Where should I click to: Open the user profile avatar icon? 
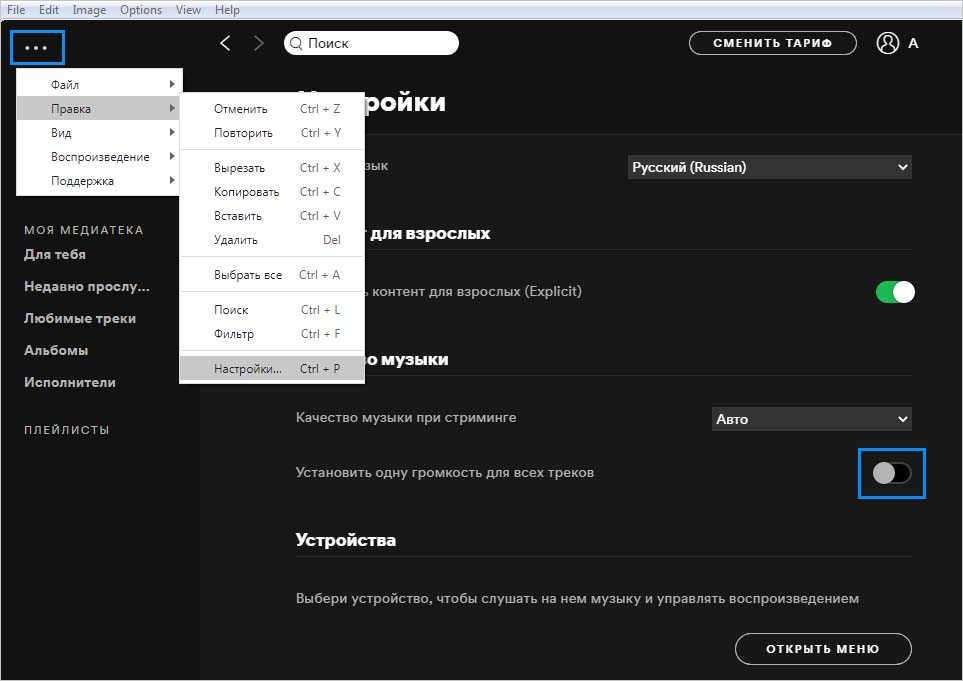[x=887, y=43]
